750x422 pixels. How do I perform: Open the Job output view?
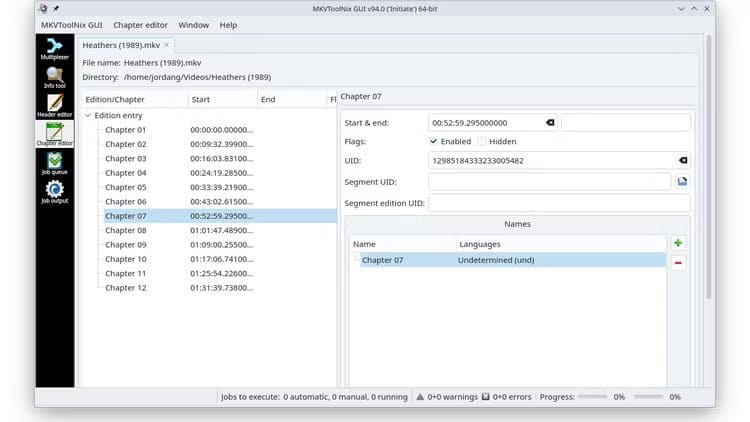(x=55, y=192)
